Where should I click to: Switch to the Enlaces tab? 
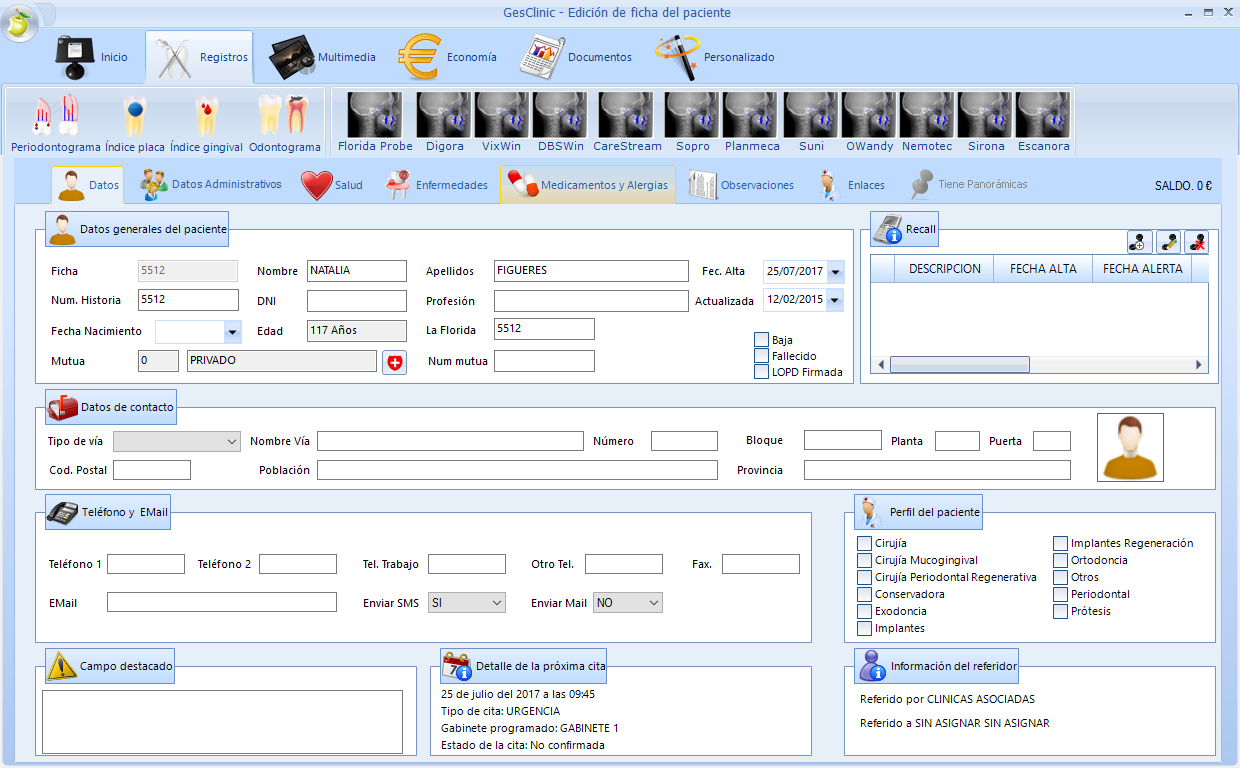tap(852, 185)
